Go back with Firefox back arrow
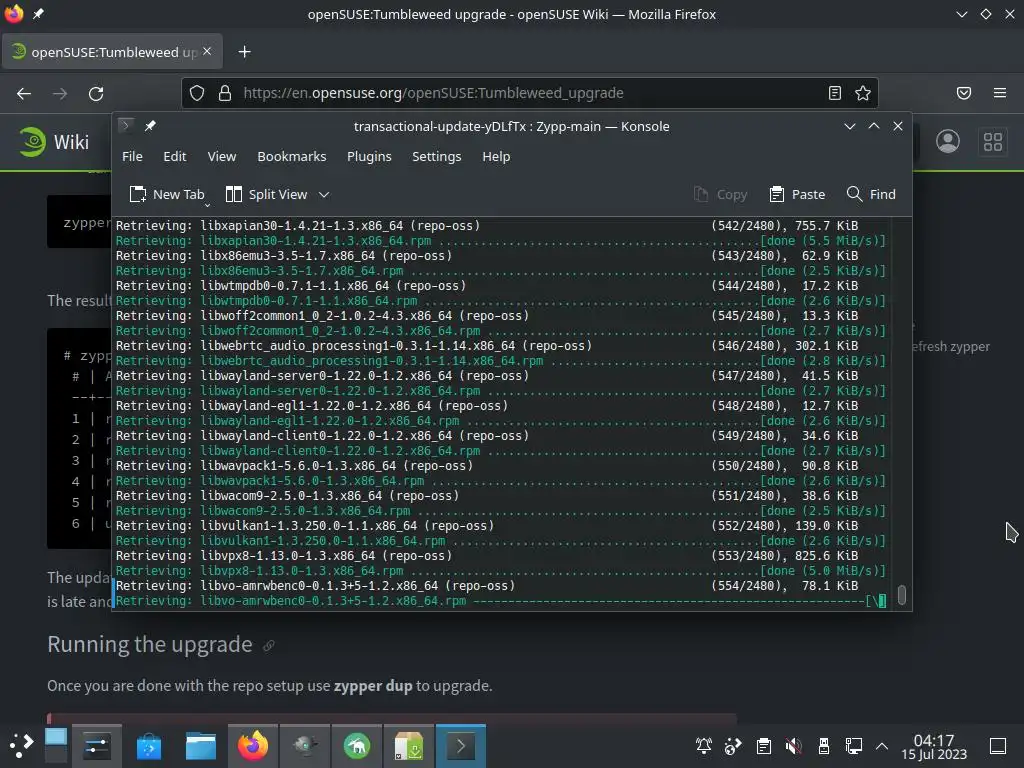This screenshot has width=1024, height=768. tap(24, 93)
